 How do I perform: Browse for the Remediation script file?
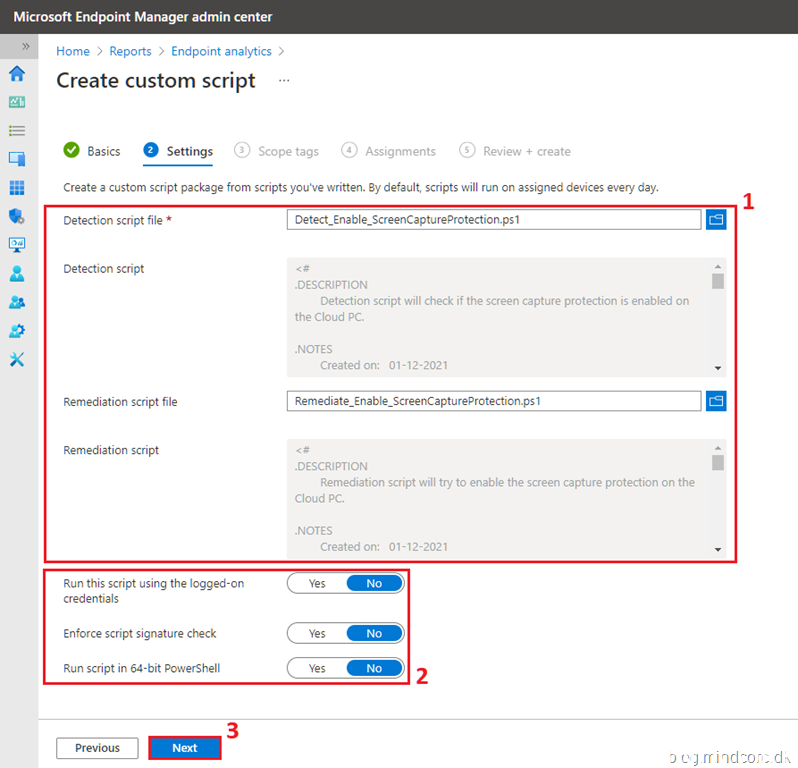pyautogui.click(x=716, y=401)
